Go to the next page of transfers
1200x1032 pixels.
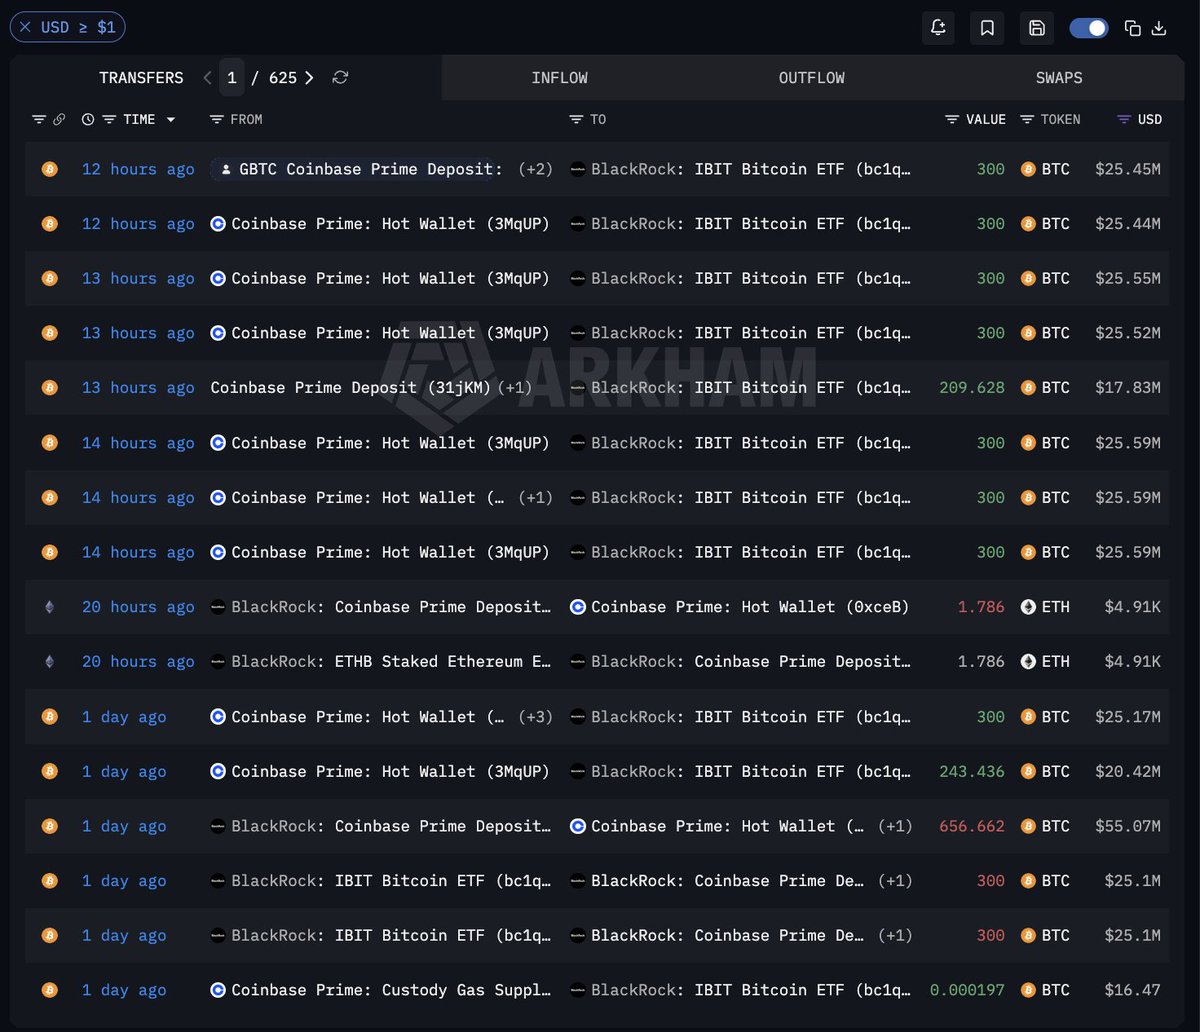click(310, 78)
